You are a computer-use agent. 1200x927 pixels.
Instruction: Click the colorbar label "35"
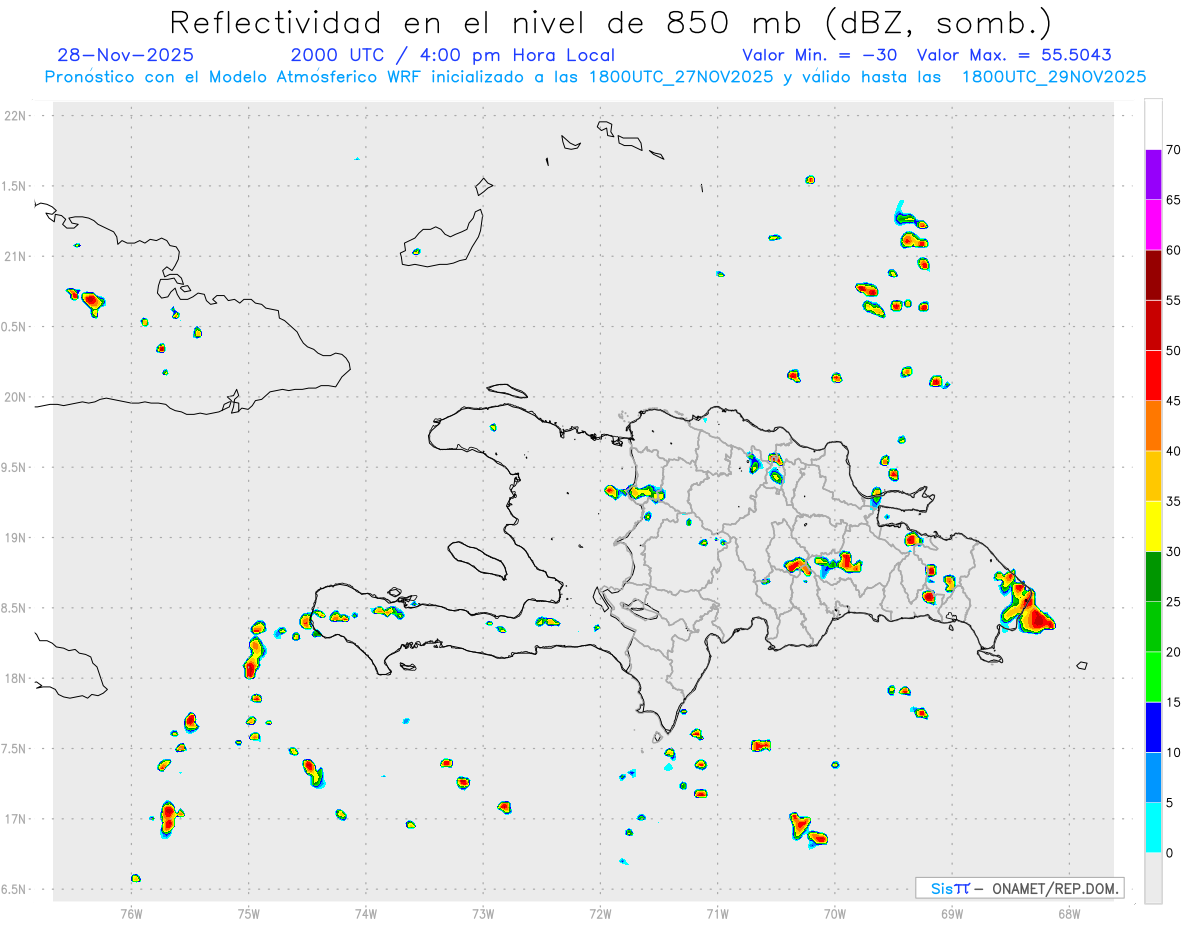(x=1174, y=501)
